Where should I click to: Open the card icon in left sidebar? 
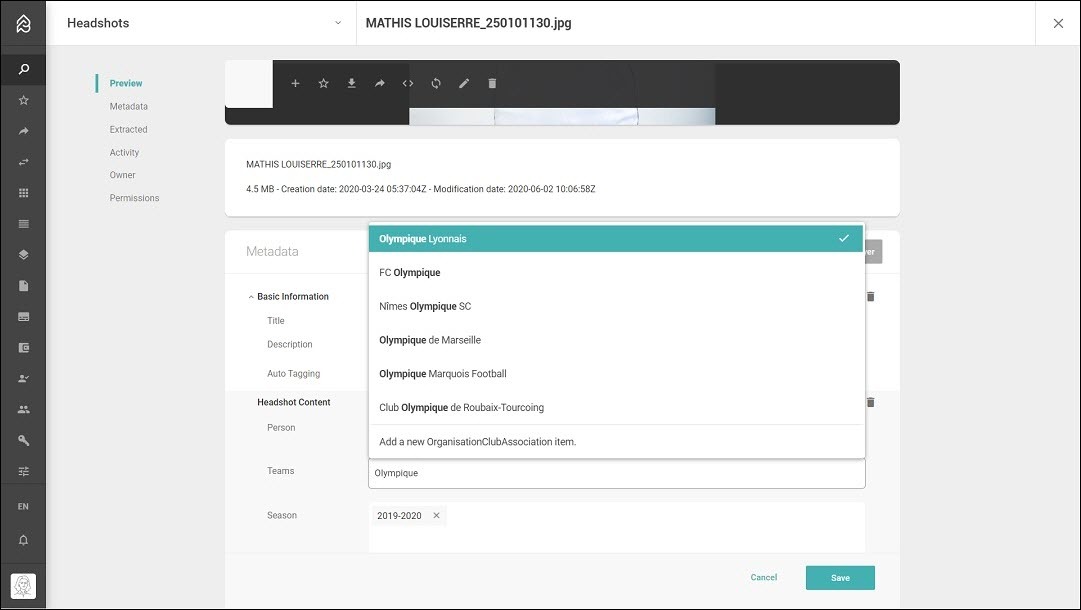tap(23, 317)
